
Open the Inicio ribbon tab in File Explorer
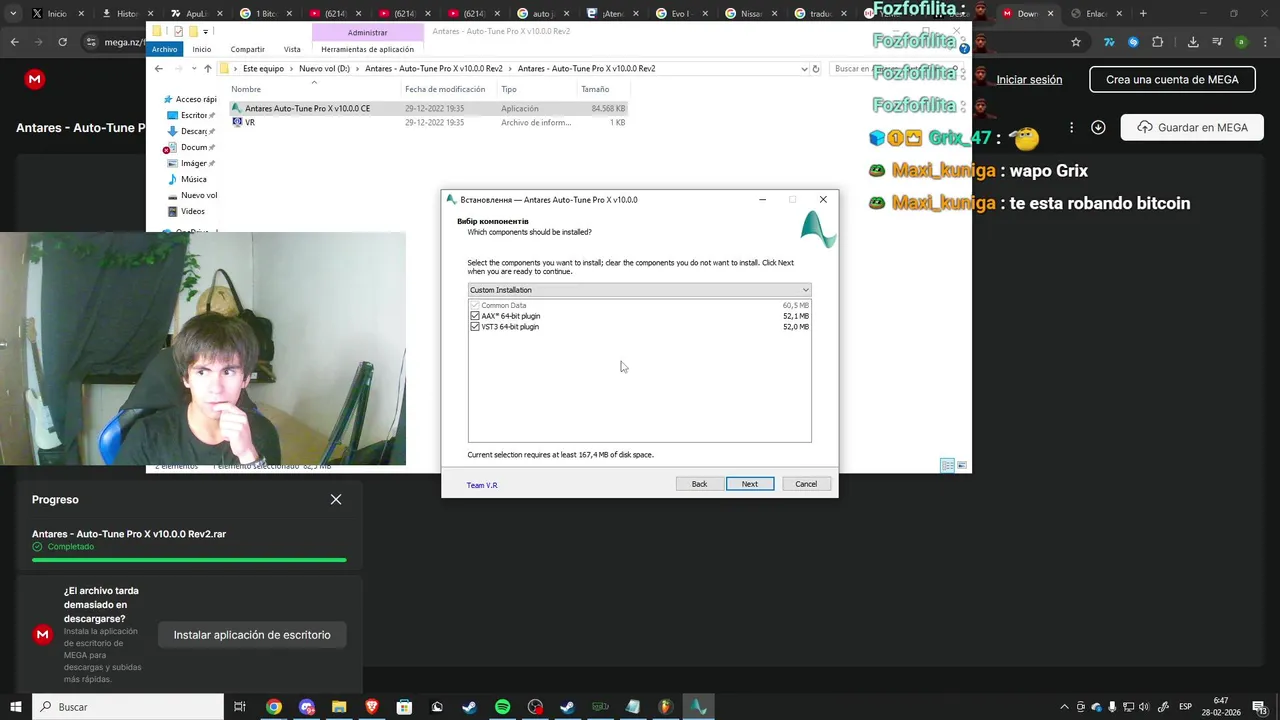(x=202, y=49)
